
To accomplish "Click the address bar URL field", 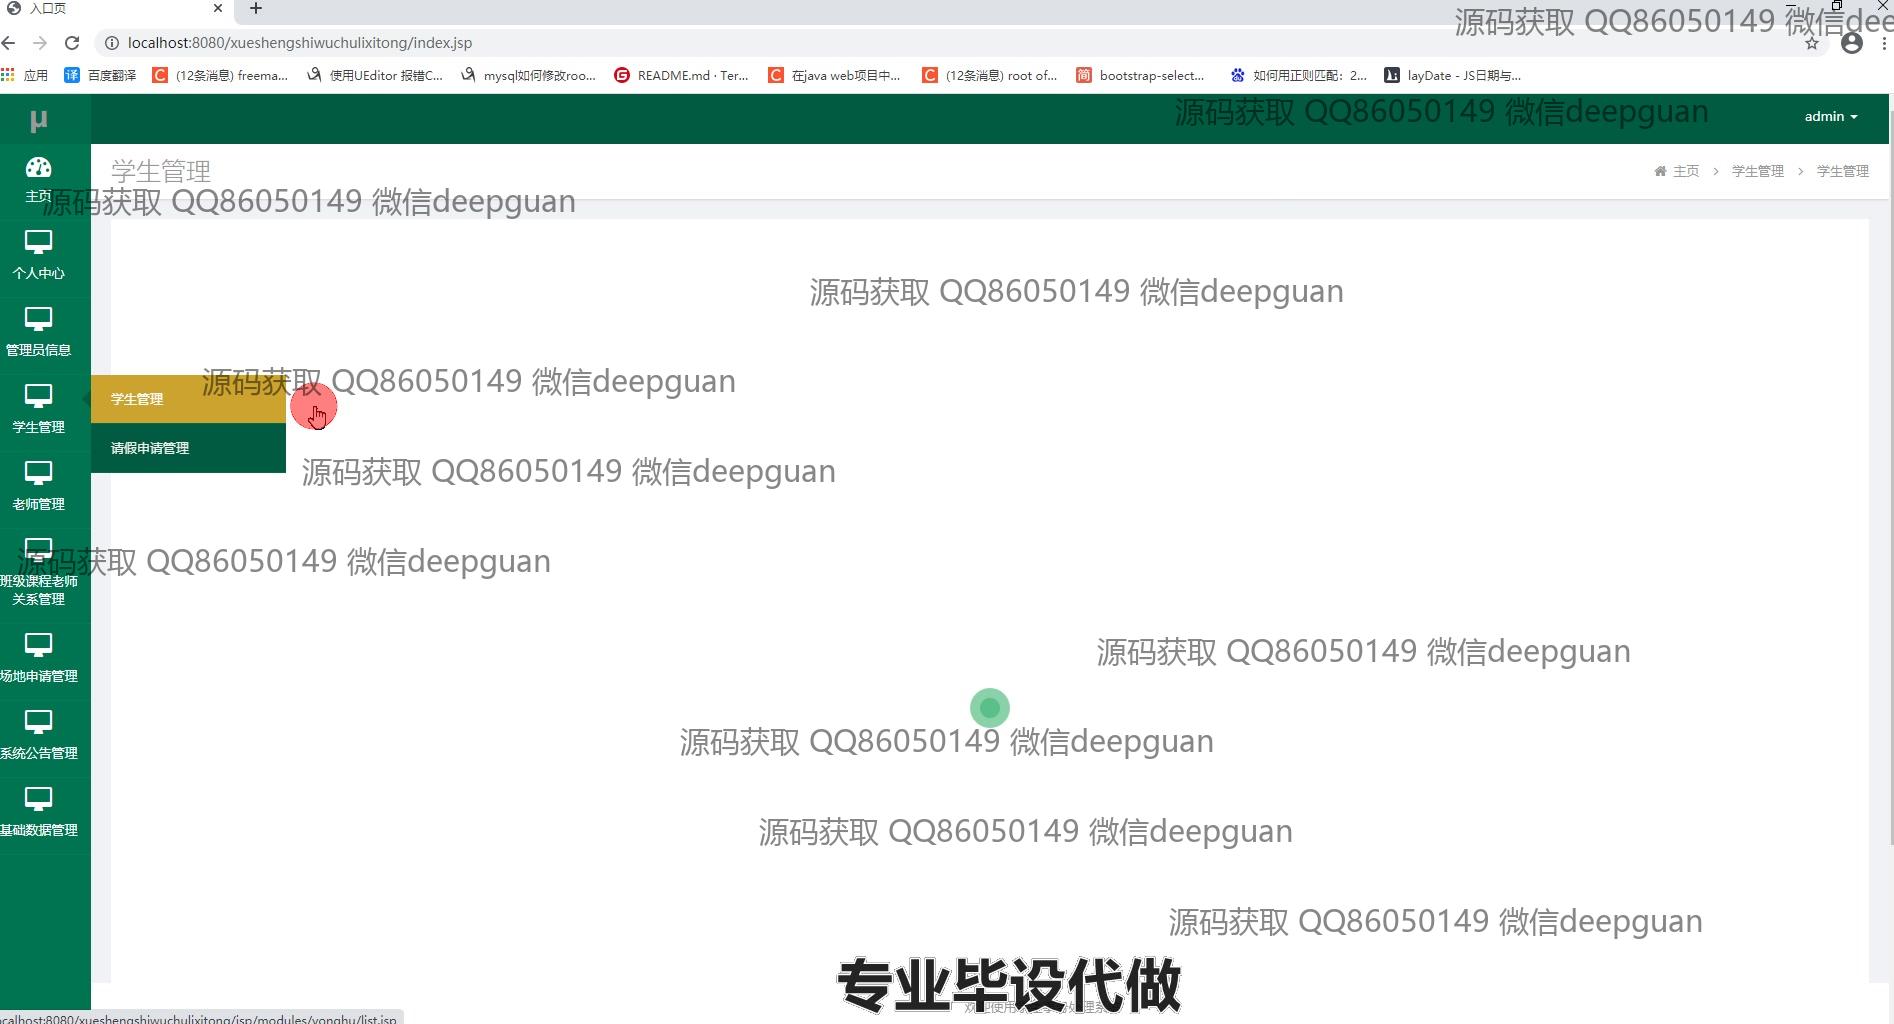I will [x=960, y=43].
